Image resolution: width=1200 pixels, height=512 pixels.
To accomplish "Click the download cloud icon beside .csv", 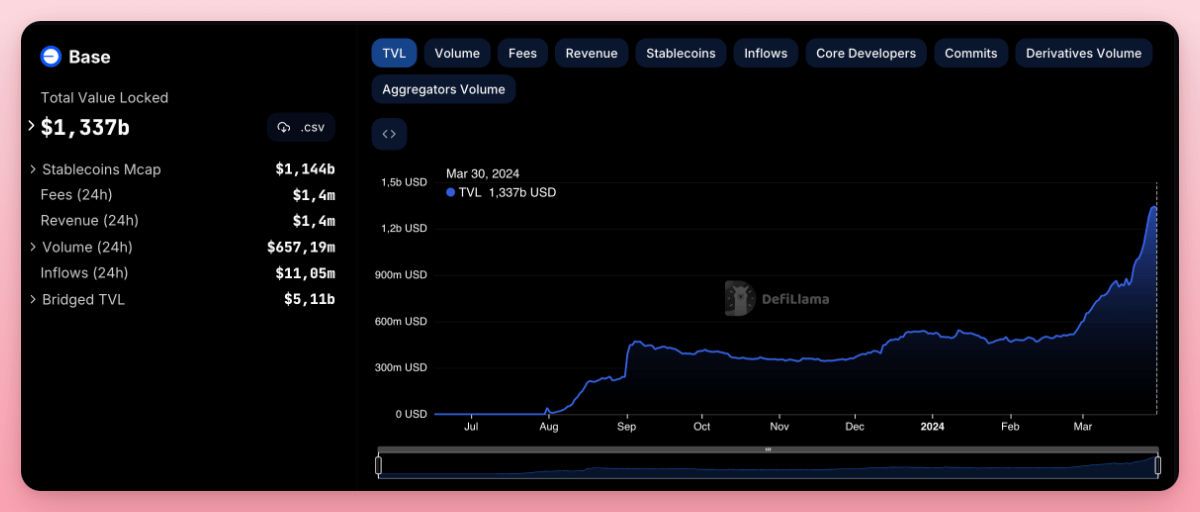I will 284,127.
